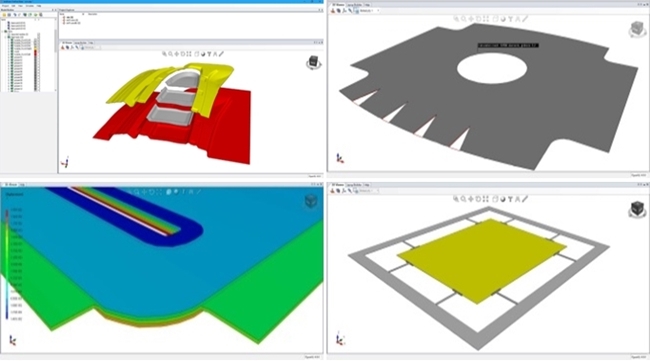The image size is (650, 361).
Task: Open the dropdown in the yellow ply viewer toolbar
Action: coord(368,191)
